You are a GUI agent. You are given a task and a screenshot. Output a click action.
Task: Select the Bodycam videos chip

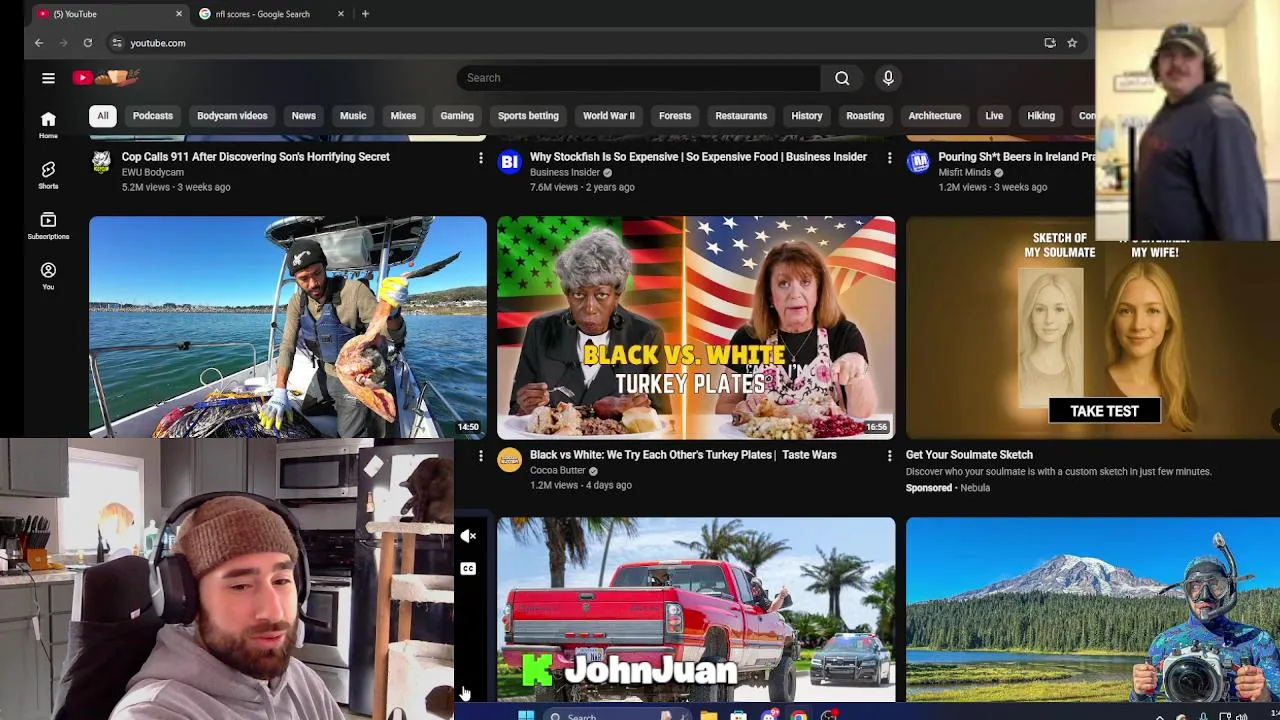point(232,116)
